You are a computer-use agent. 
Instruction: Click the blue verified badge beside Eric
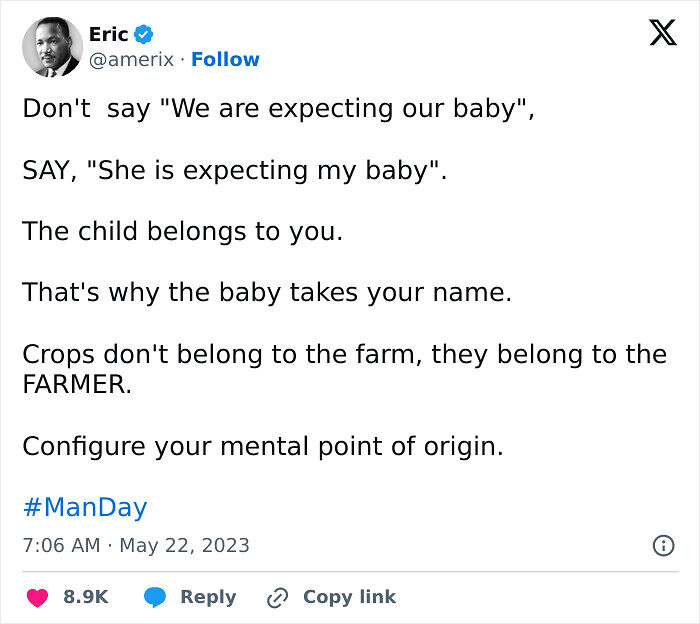pyautogui.click(x=144, y=35)
